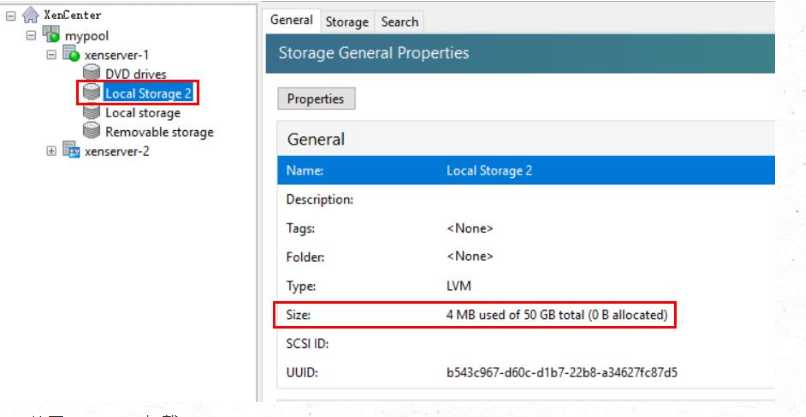The width and height of the screenshot is (806, 417).
Task: Click the Removable storage disk icon
Action: 91,131
